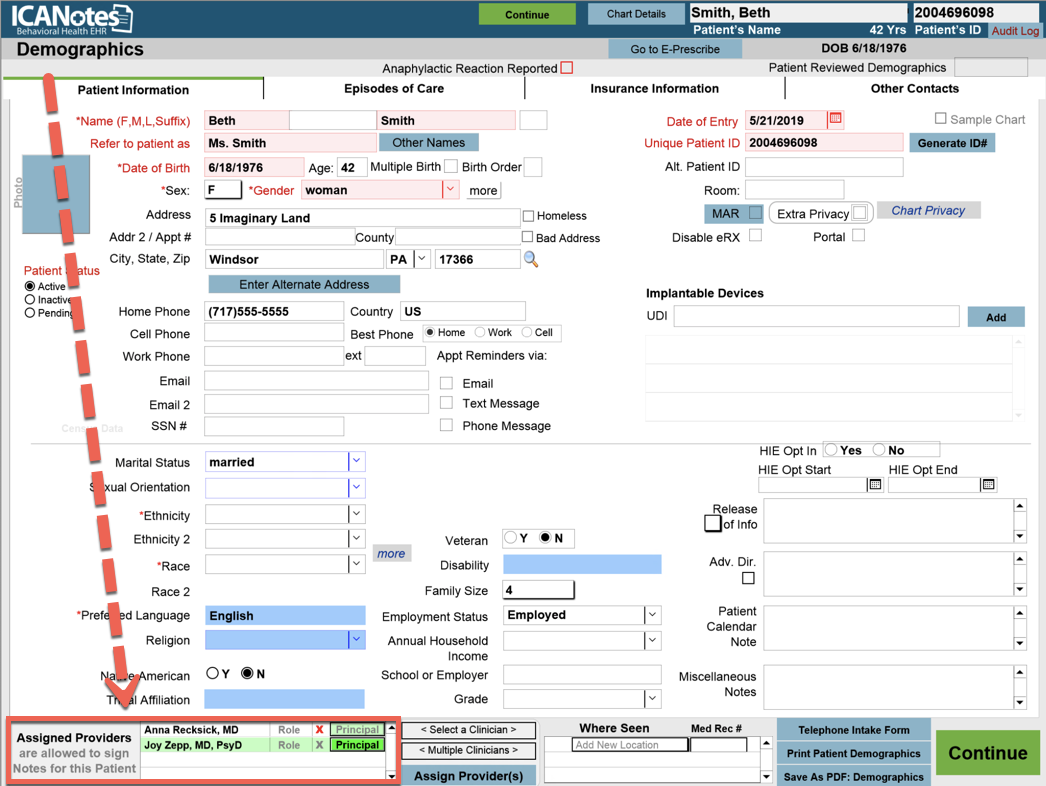1046x786 pixels.
Task: Click the X next to Joy Zepp
Action: (320, 745)
